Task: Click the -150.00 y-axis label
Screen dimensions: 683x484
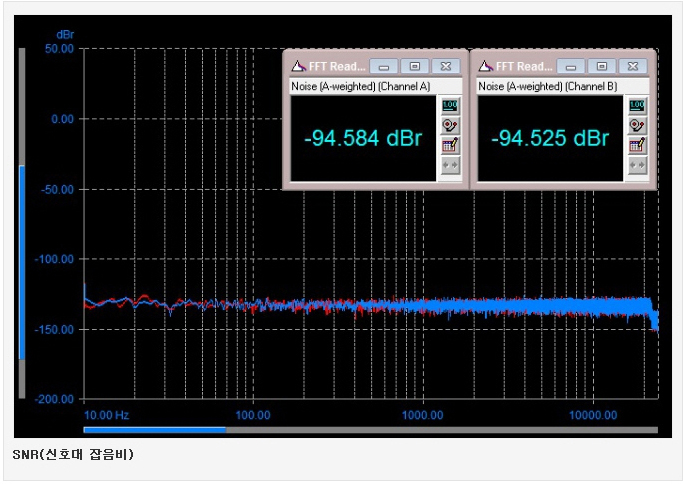Action: pyautogui.click(x=54, y=329)
